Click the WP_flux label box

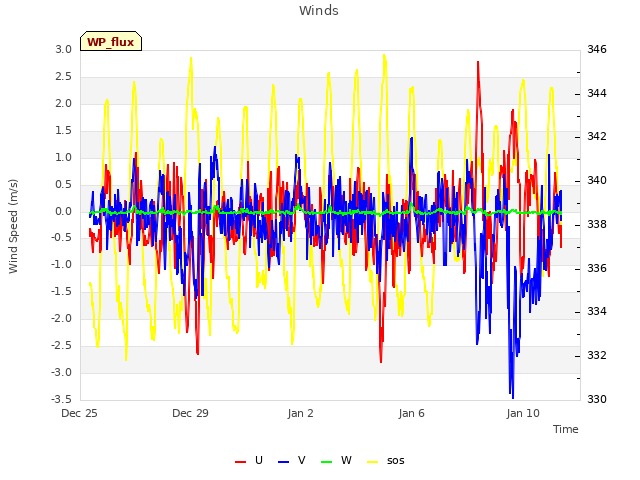click(111, 41)
